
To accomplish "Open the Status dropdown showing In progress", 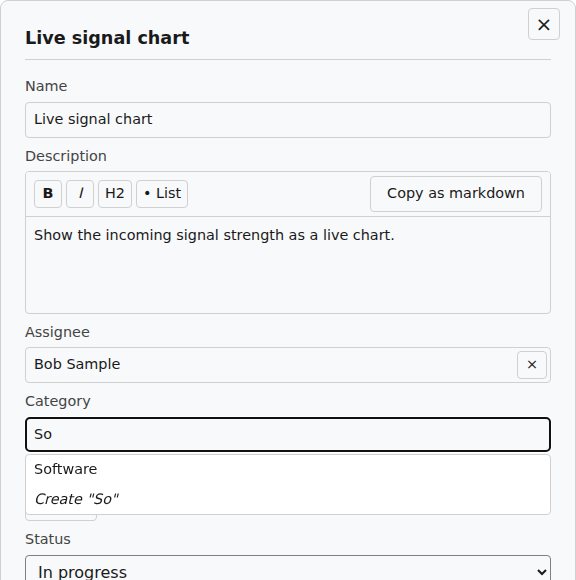I will coord(288,570).
